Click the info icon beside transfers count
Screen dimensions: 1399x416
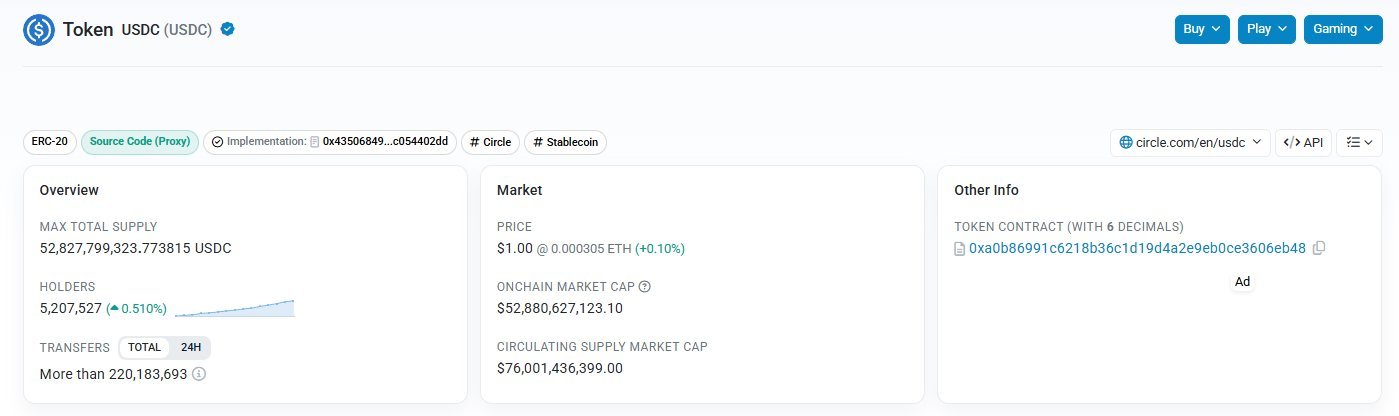(199, 374)
